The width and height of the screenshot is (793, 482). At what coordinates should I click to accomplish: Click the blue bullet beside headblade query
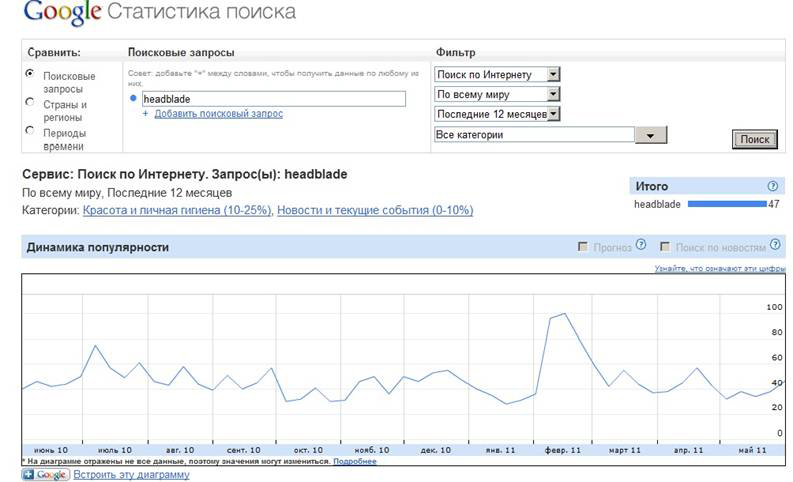tap(134, 99)
